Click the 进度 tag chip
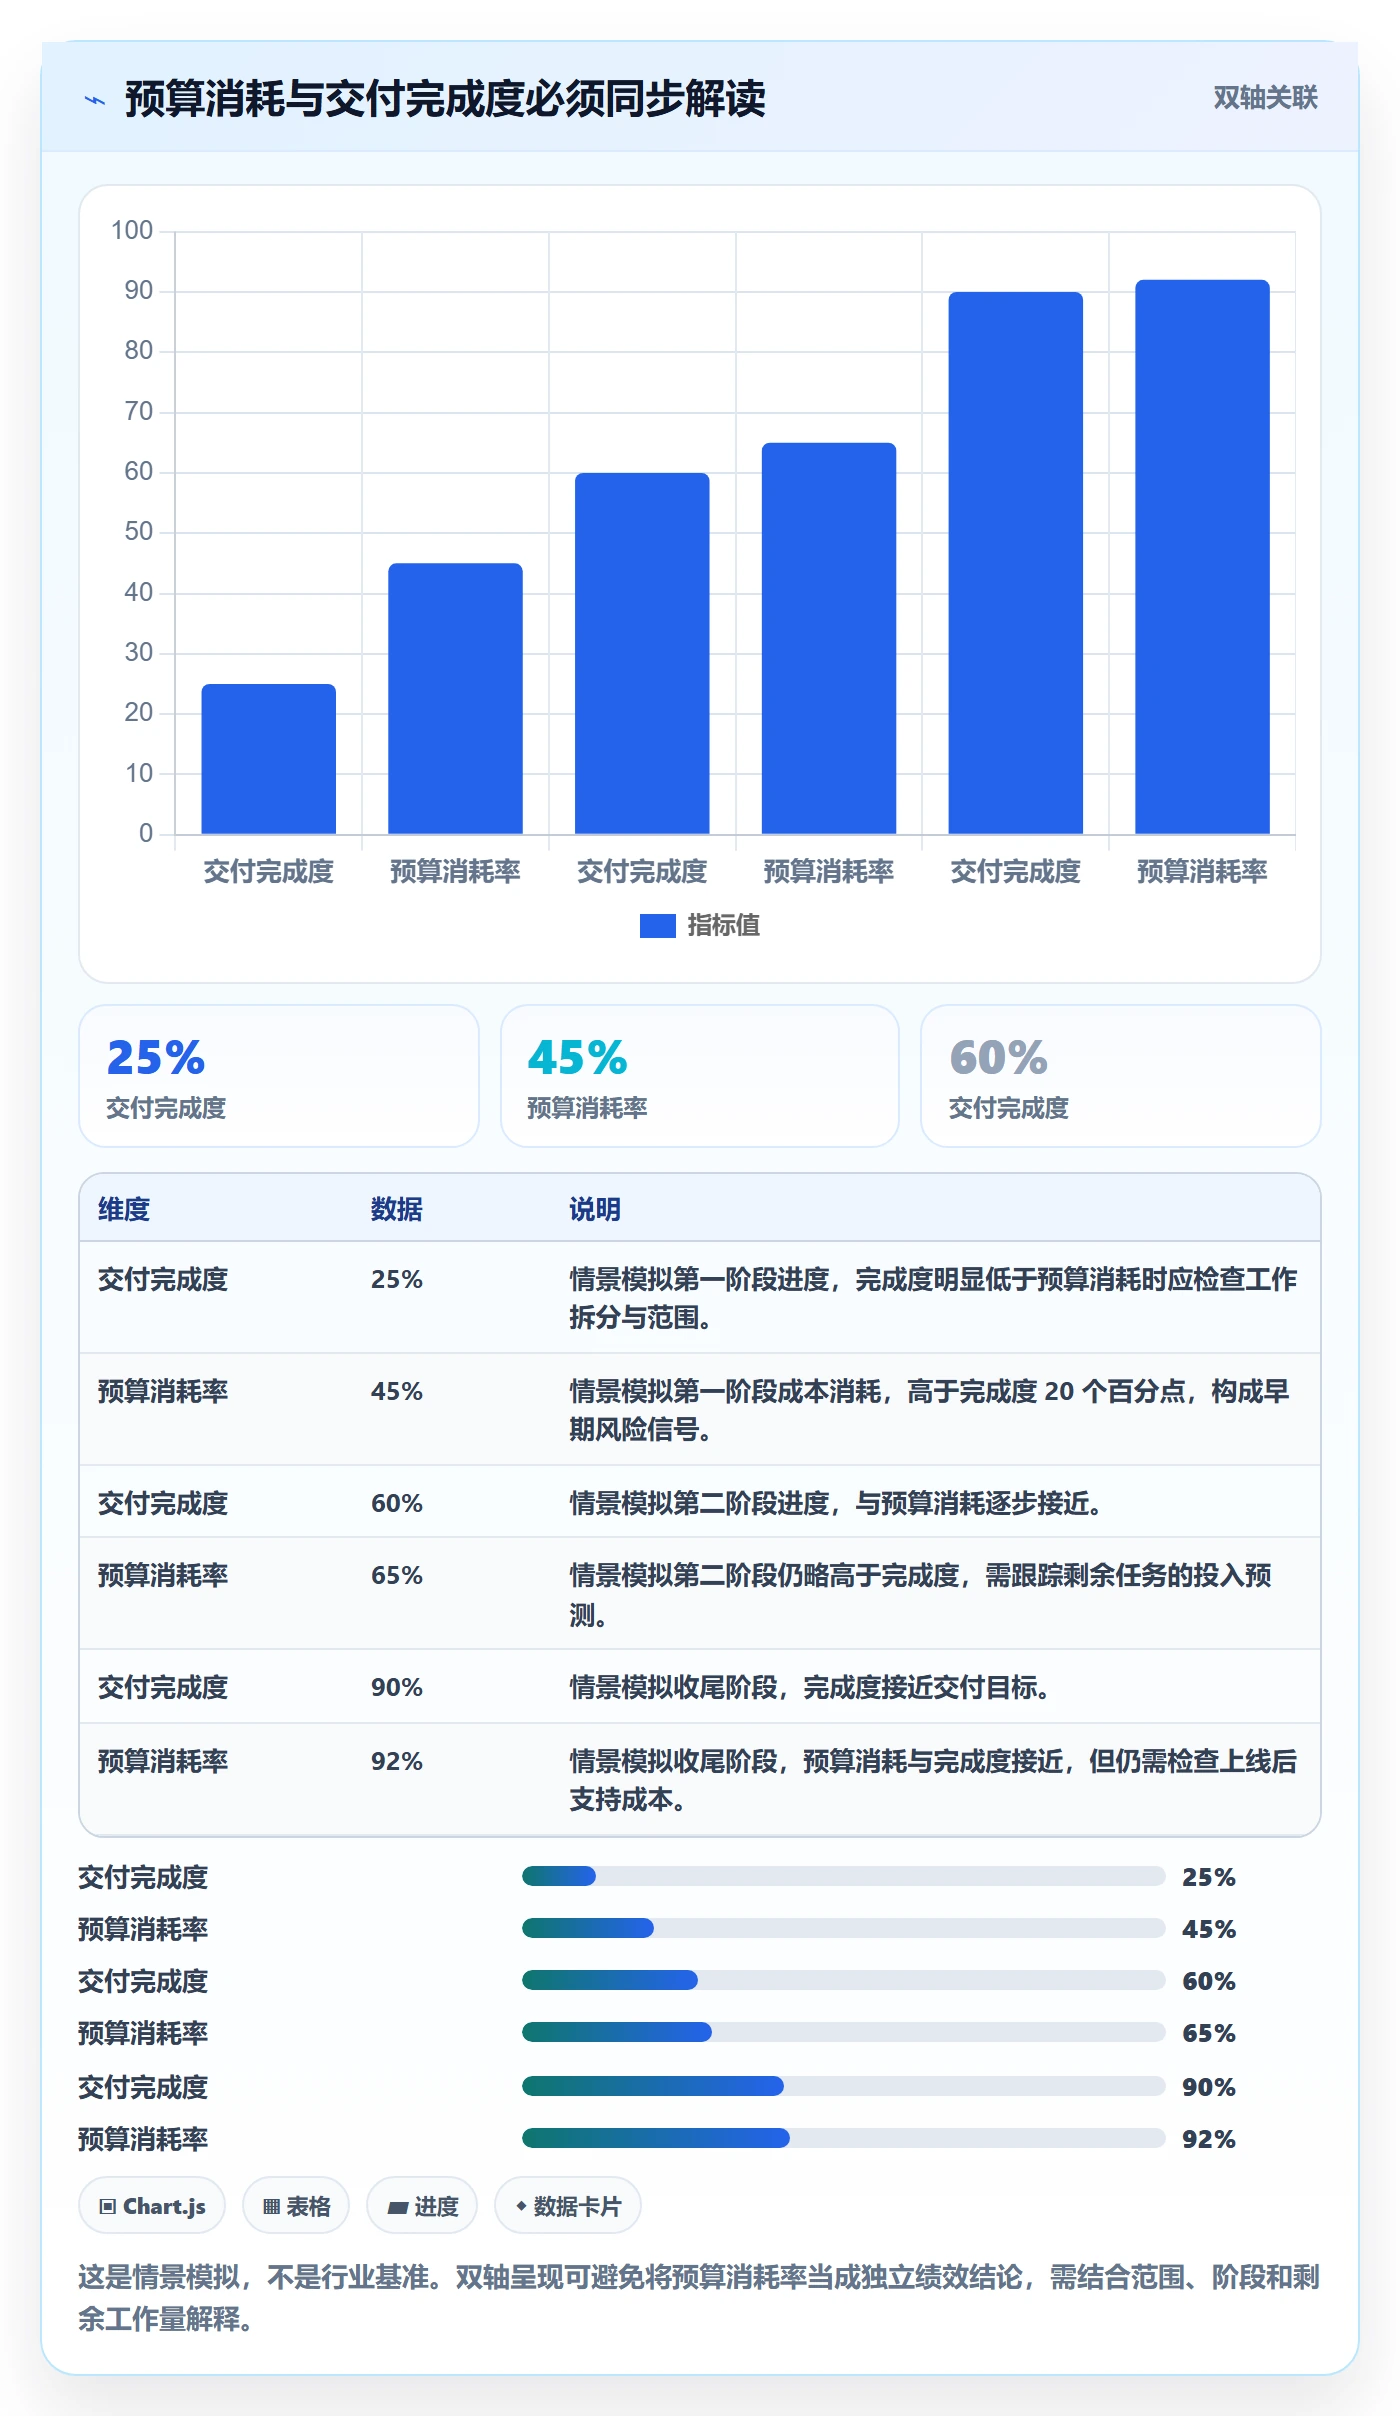Image resolution: width=1400 pixels, height=2416 pixels. pyautogui.click(x=422, y=2205)
